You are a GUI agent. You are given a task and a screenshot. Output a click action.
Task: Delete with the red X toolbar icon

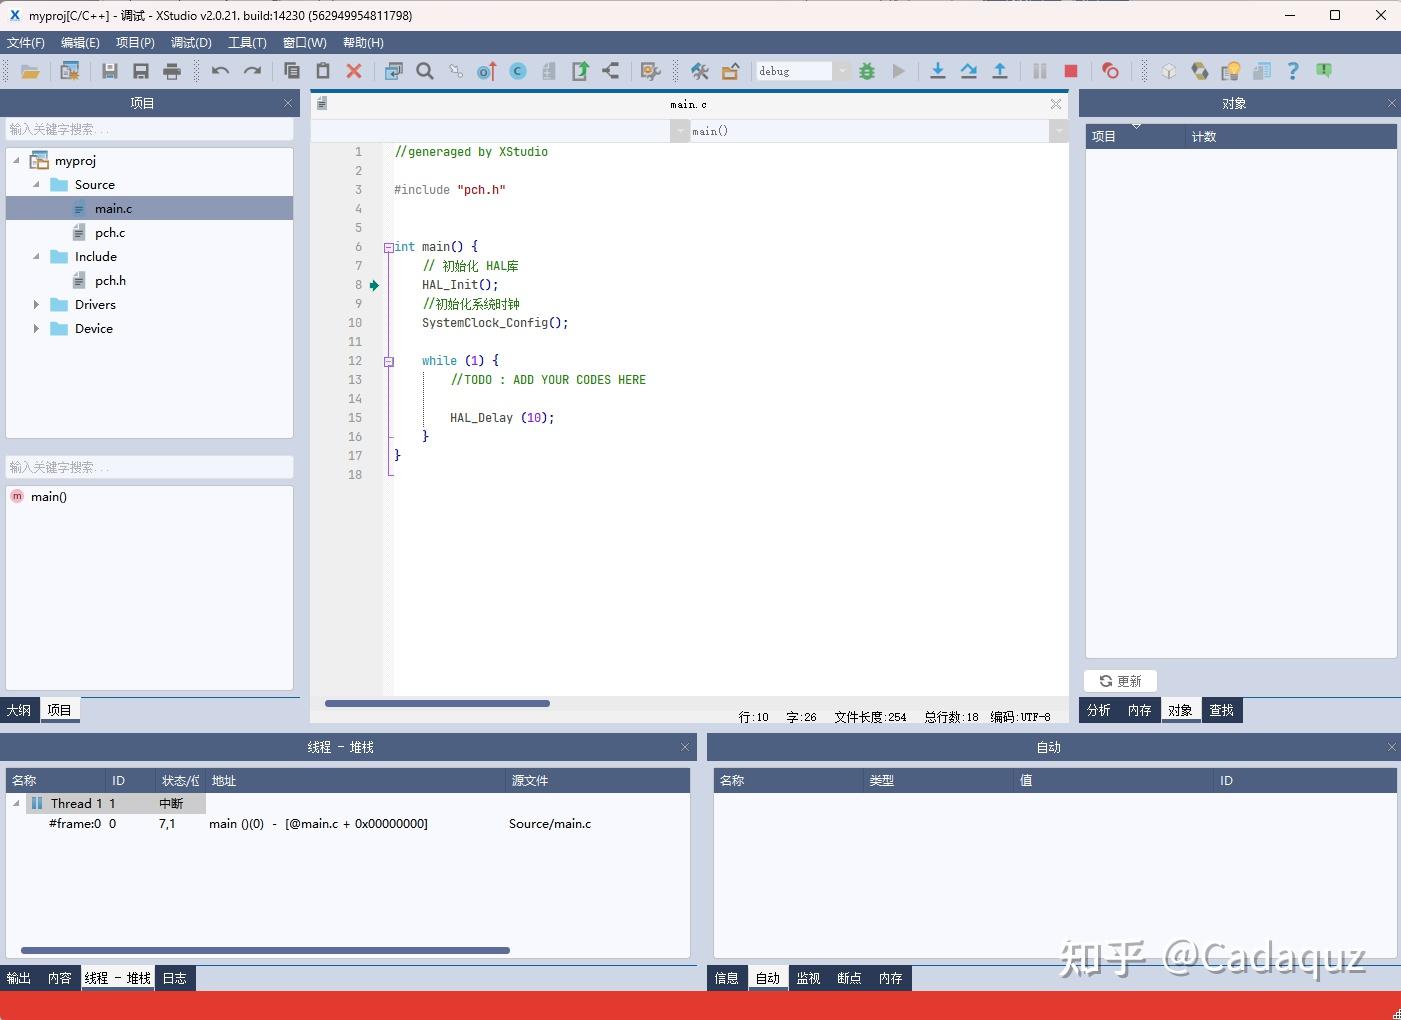pos(354,71)
